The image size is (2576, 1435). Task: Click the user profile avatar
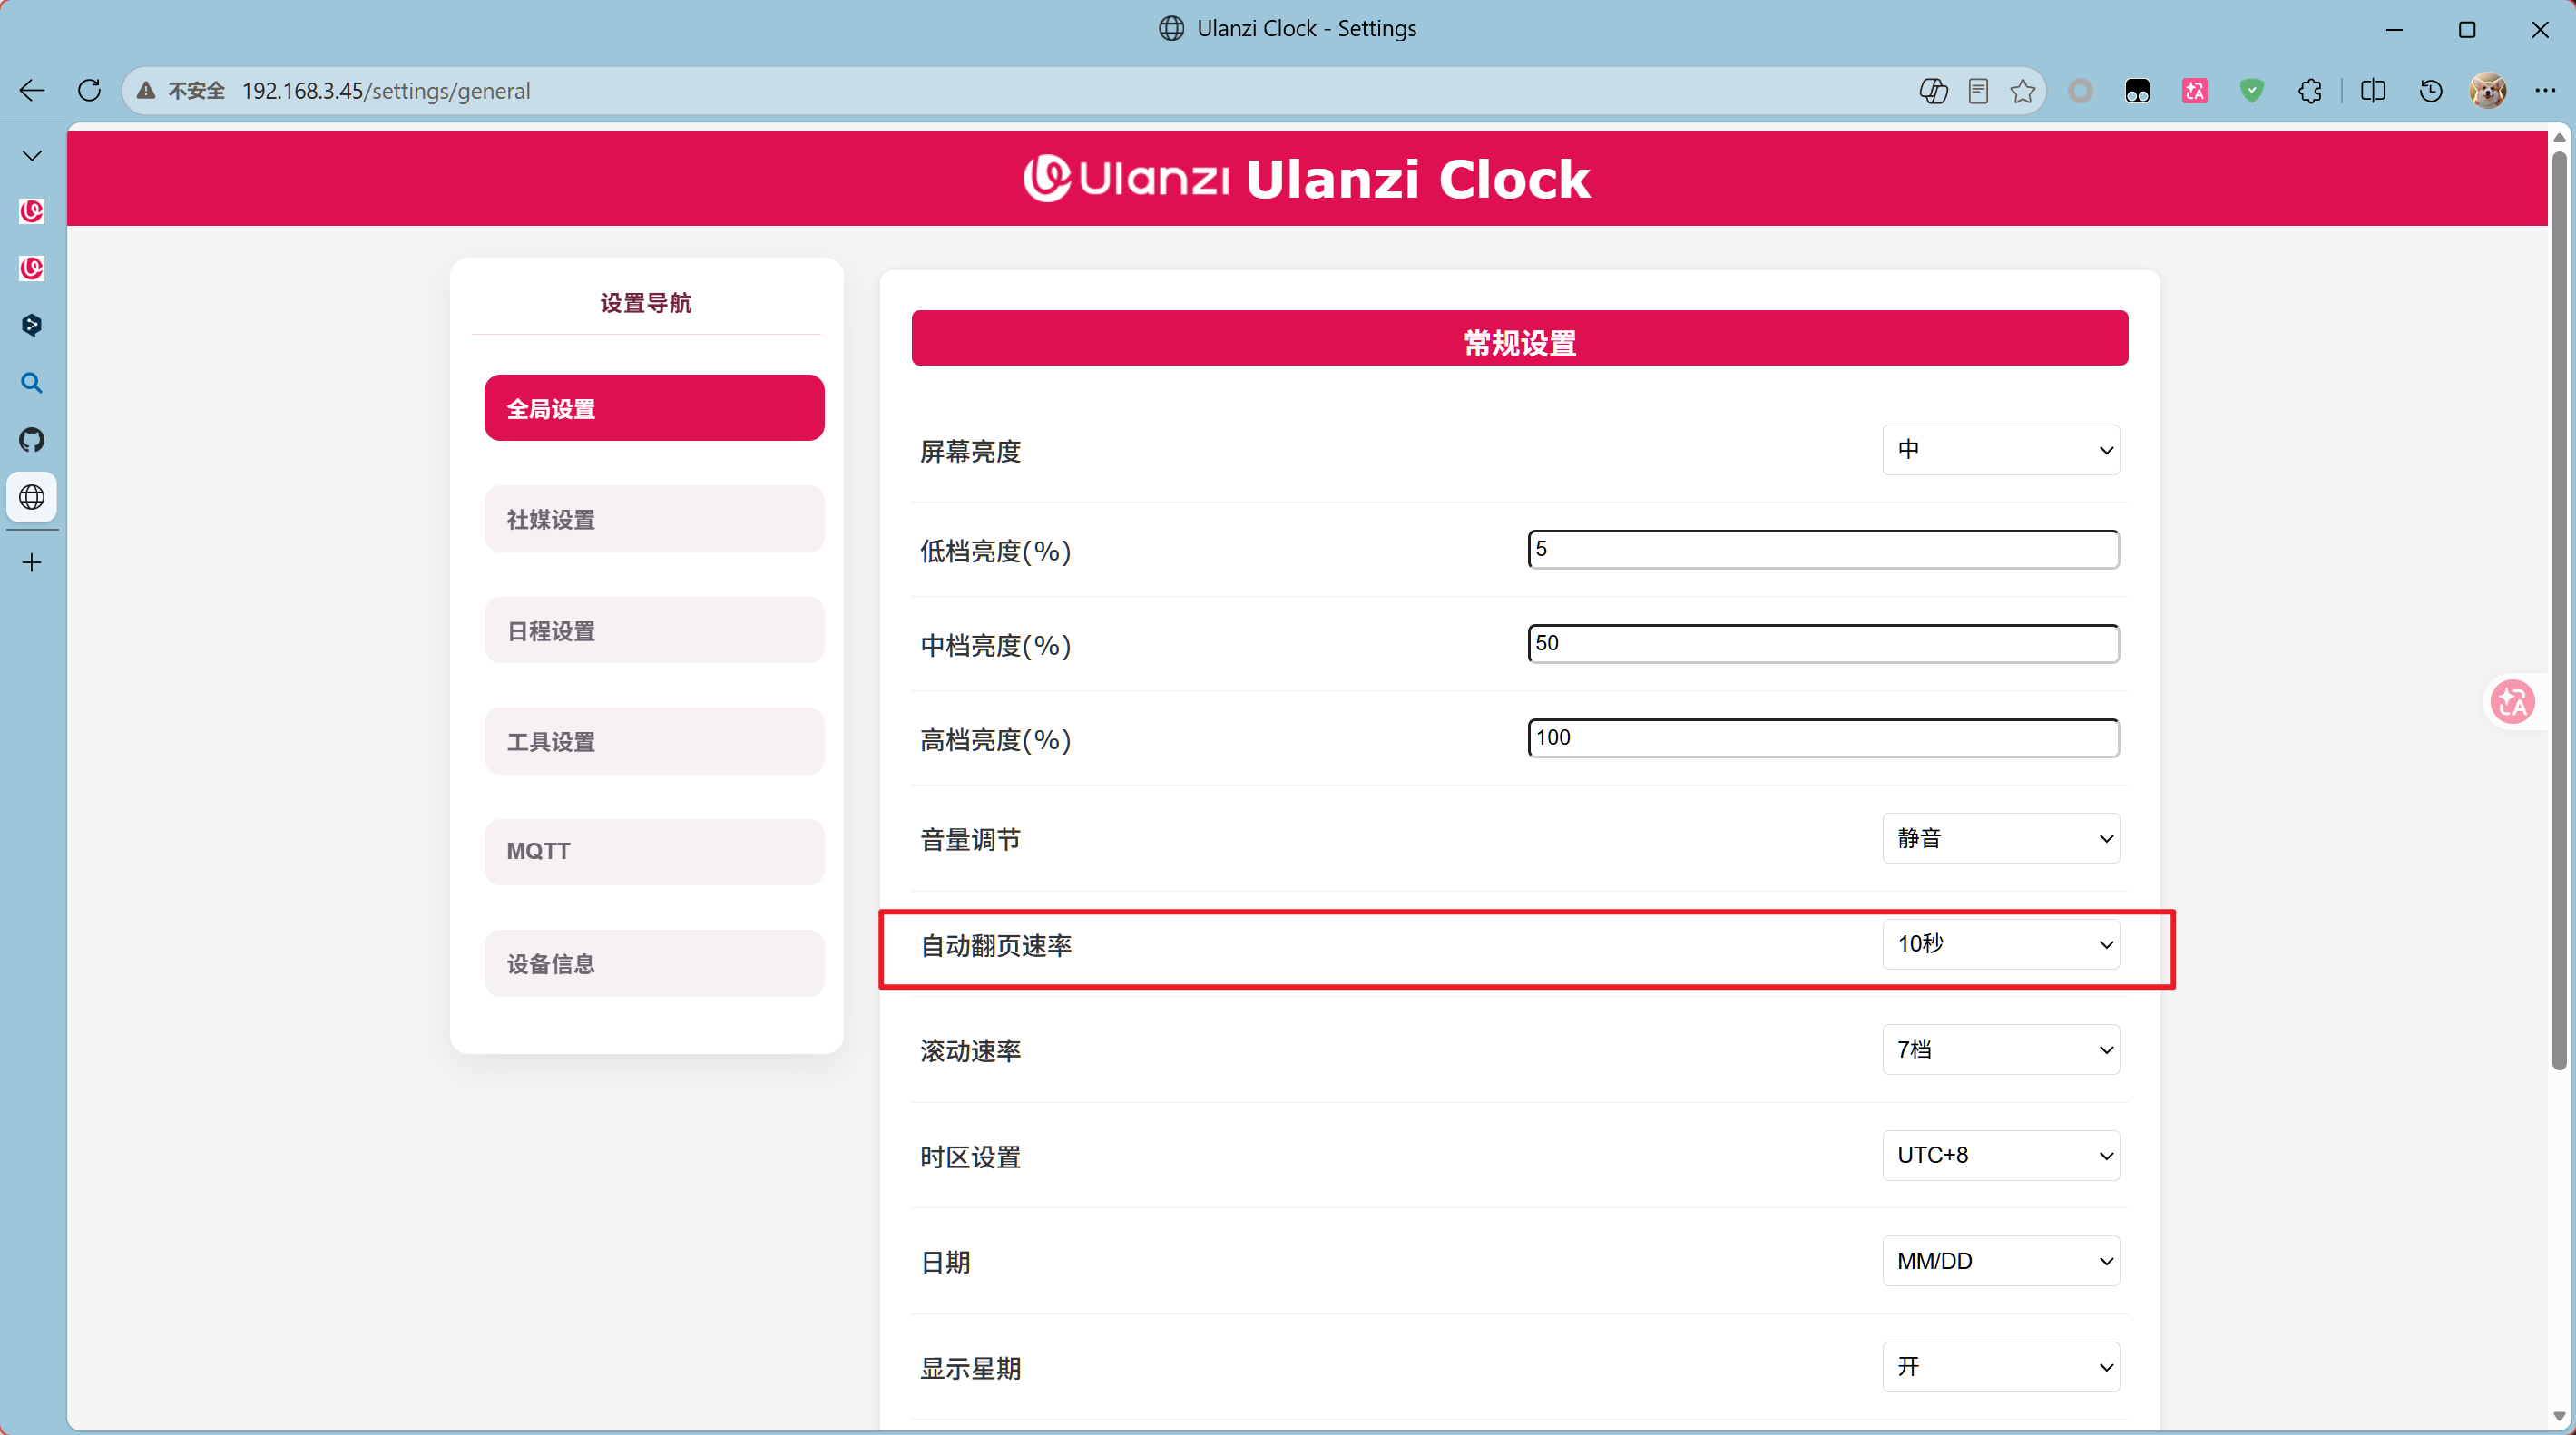click(x=2488, y=91)
